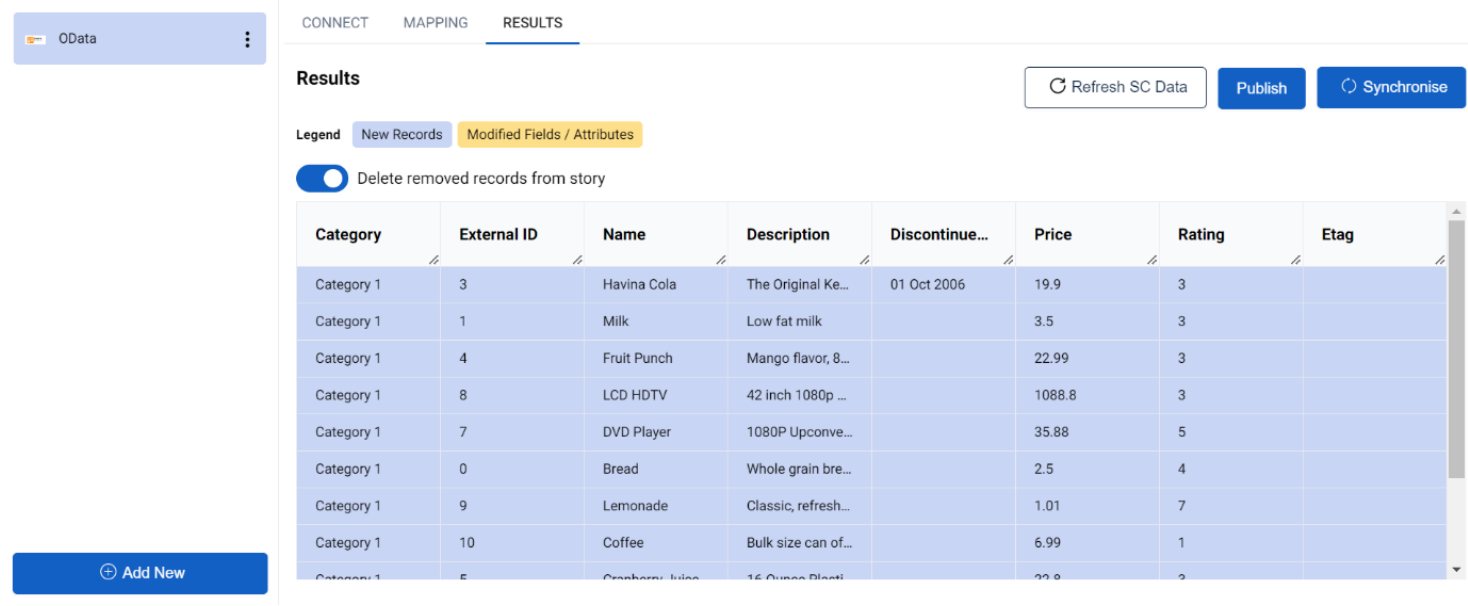Disable Delete removed records from story
This screenshot has width=1468, height=606.
[321, 177]
